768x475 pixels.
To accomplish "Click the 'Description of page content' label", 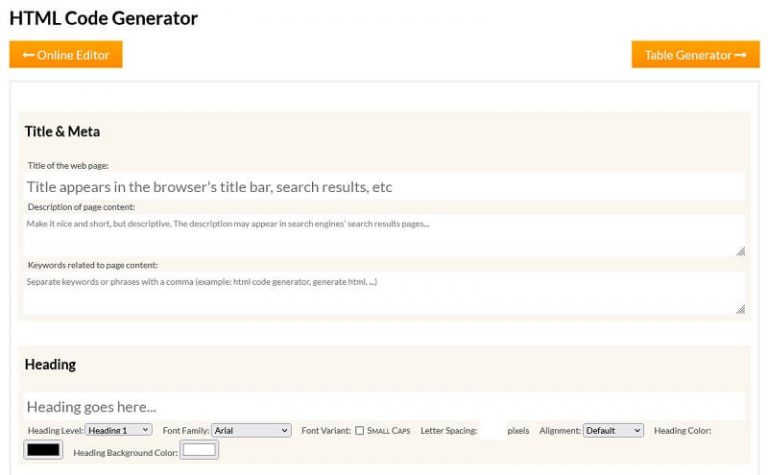I will click(88, 207).
